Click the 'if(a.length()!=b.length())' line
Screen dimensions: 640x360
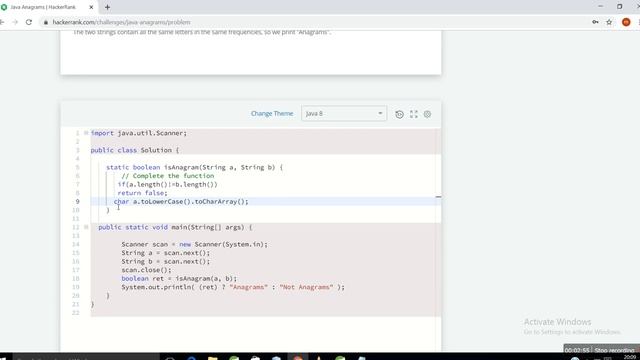pyautogui.click(x=167, y=184)
